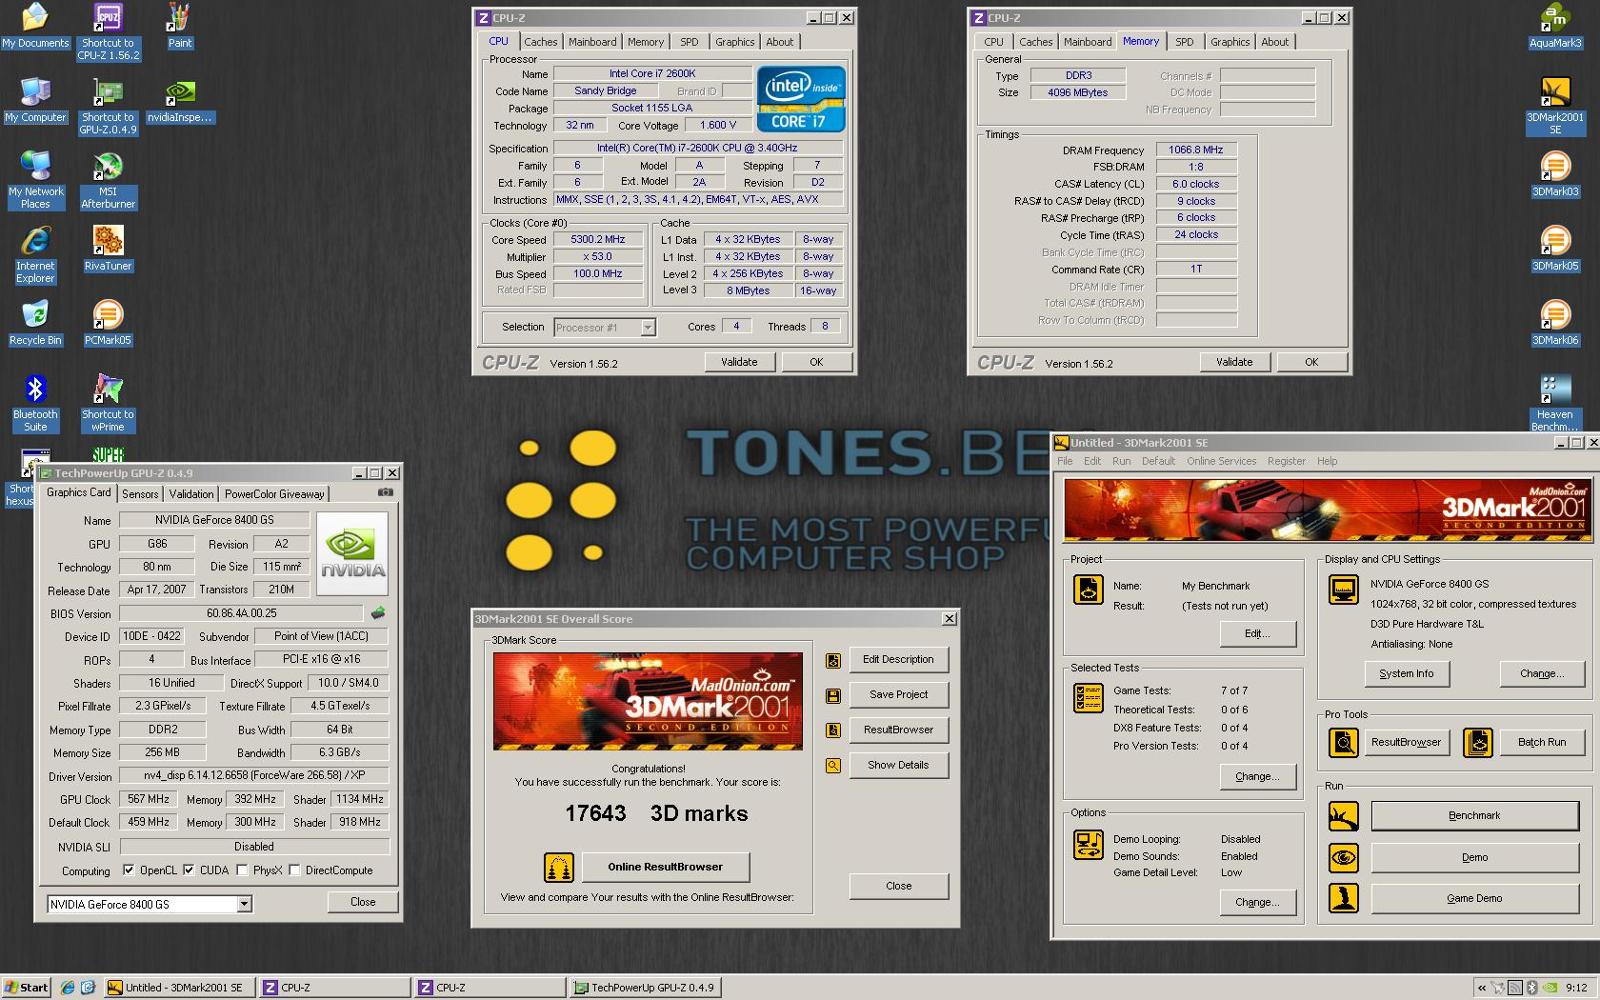Click the 3DMark2001 score banner image
Image resolution: width=1600 pixels, height=1000 pixels.
tap(648, 702)
